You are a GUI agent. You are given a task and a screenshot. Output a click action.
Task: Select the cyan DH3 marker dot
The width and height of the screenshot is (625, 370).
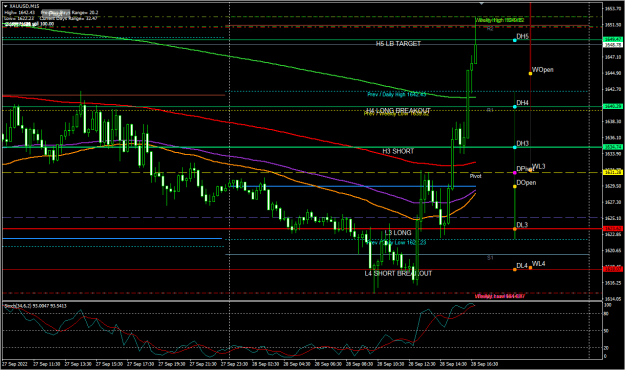click(515, 148)
